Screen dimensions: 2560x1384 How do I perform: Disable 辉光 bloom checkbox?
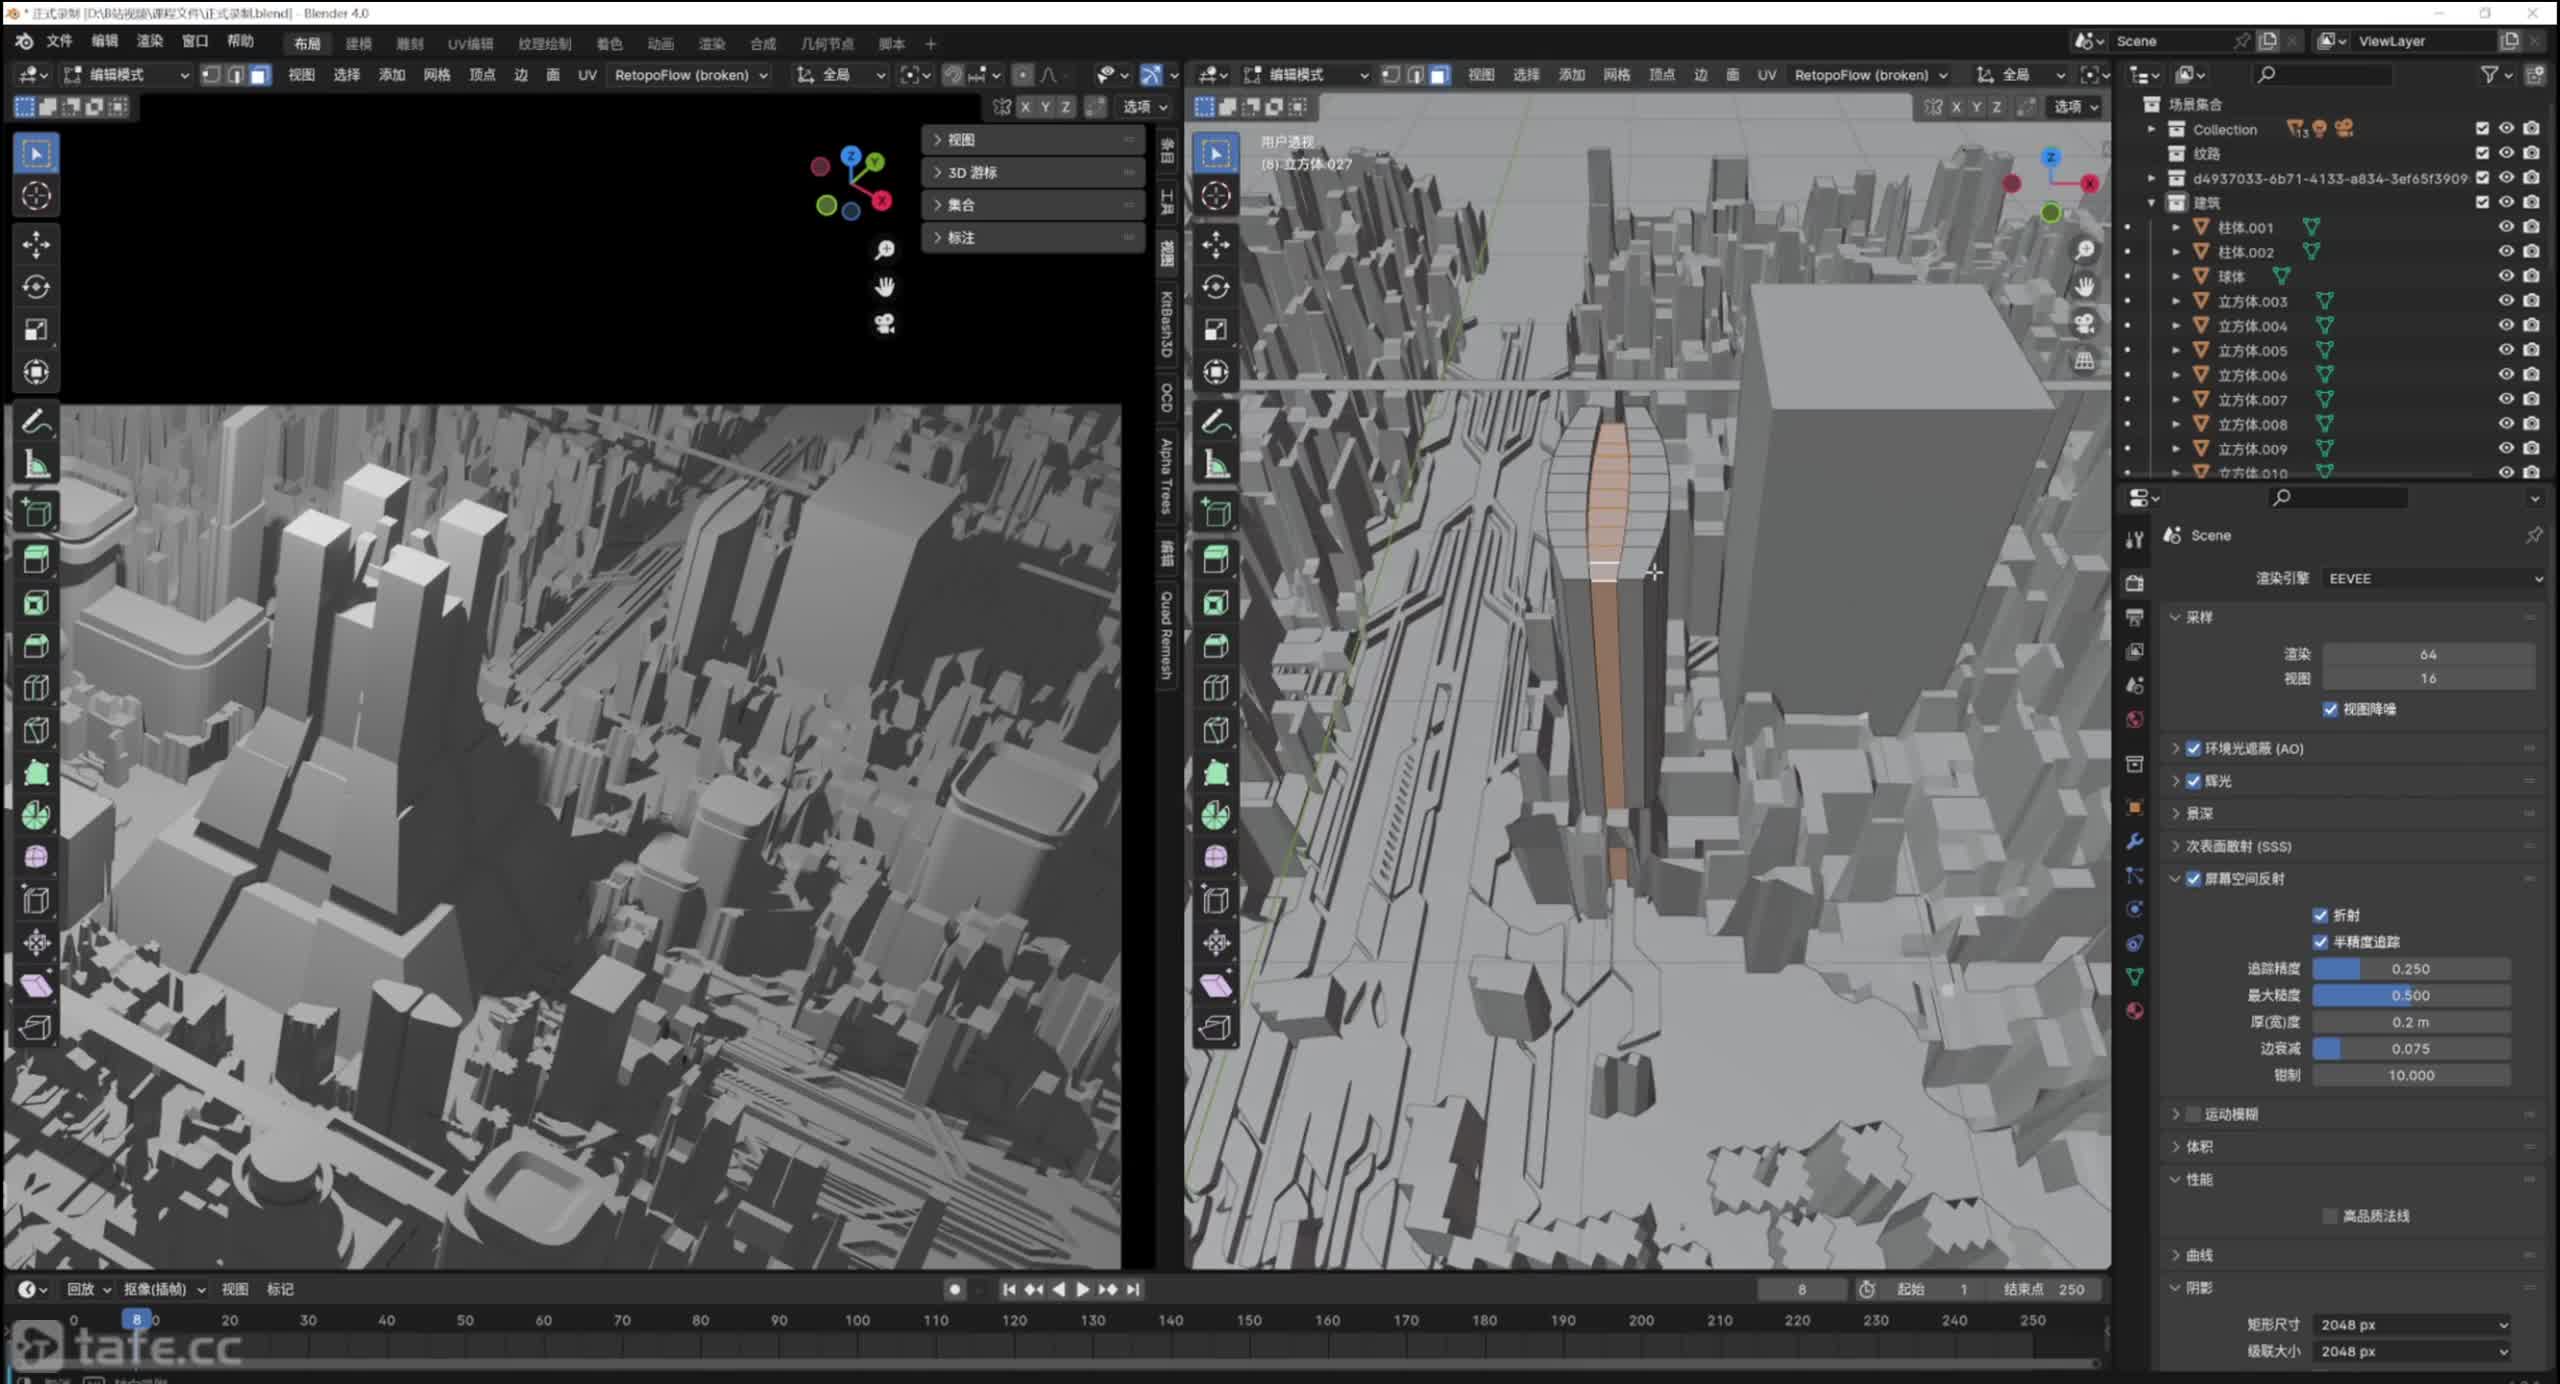point(2193,781)
